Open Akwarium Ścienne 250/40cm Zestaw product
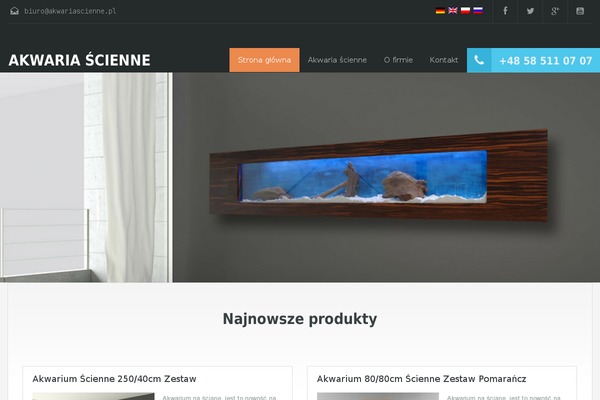Viewport: 600px width, 400px height. (114, 379)
